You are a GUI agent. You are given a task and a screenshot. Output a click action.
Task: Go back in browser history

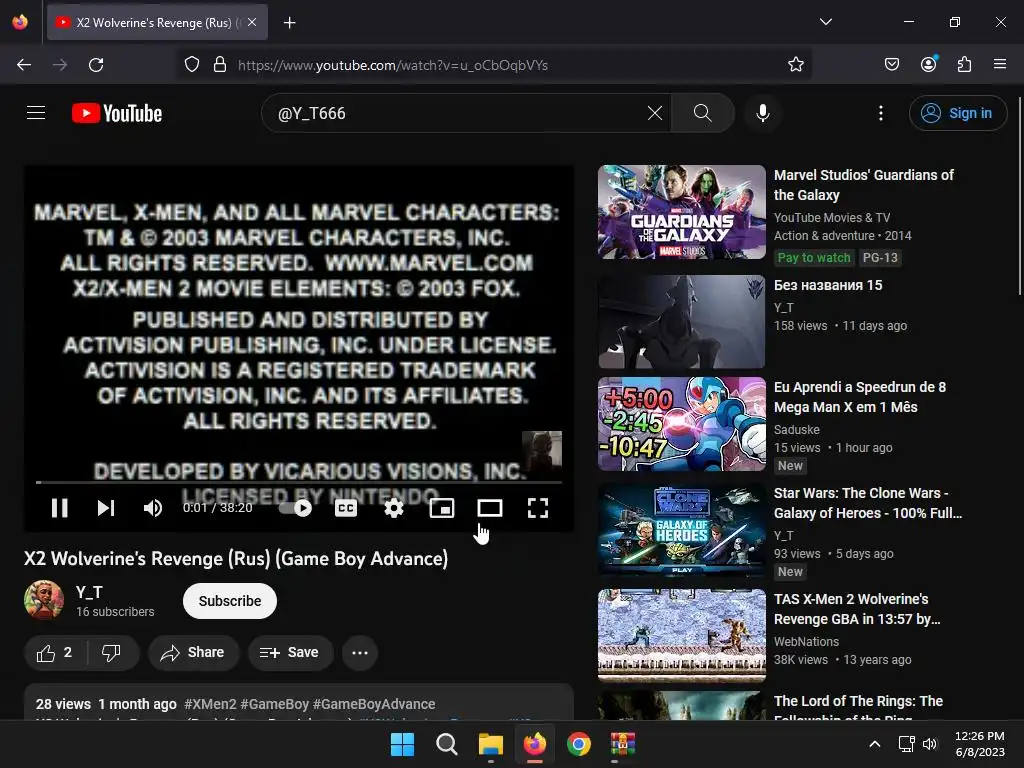tap(24, 65)
